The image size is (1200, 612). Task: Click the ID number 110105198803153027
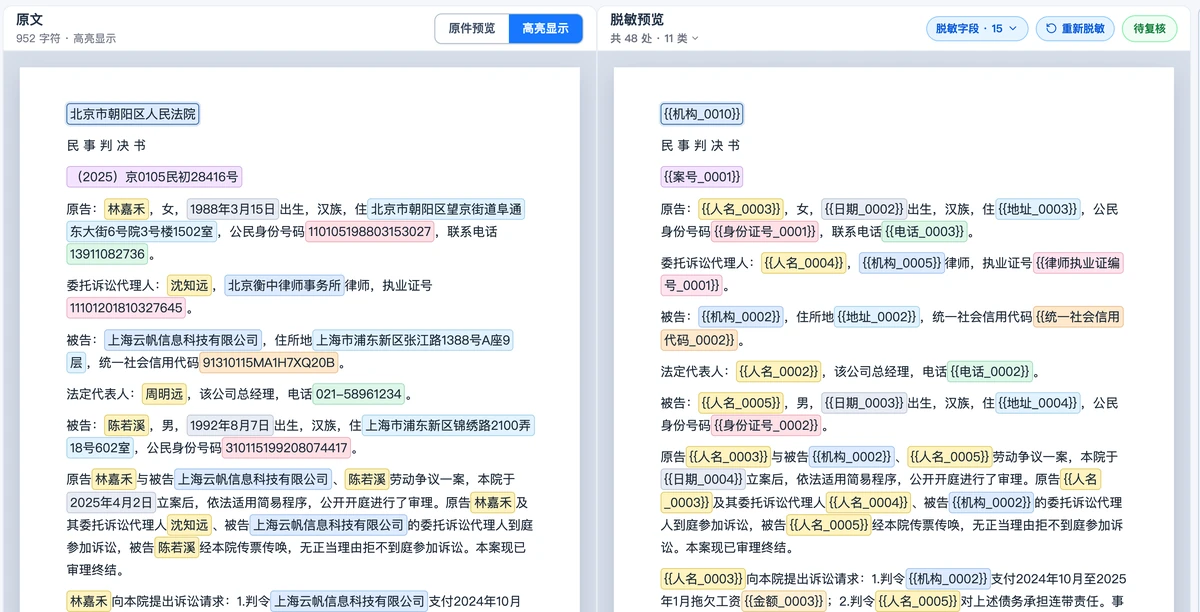click(370, 231)
